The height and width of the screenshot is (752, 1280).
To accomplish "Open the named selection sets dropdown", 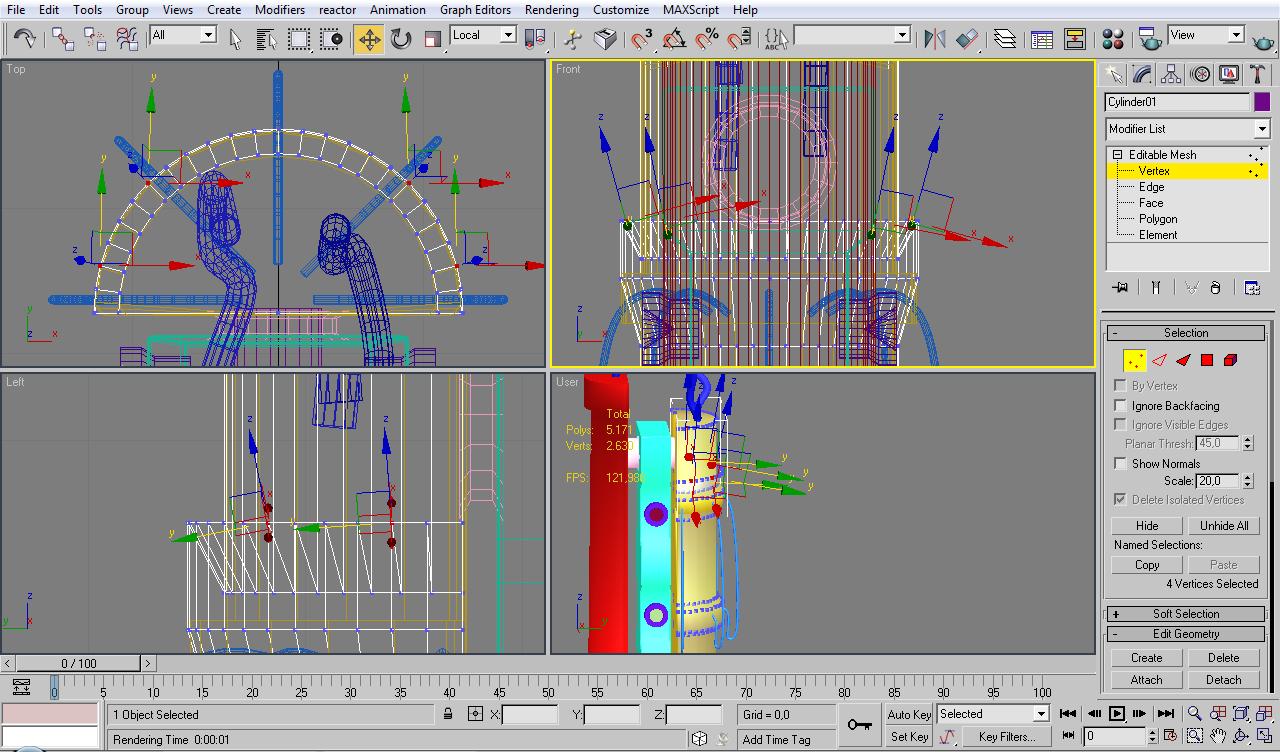I will point(851,35).
